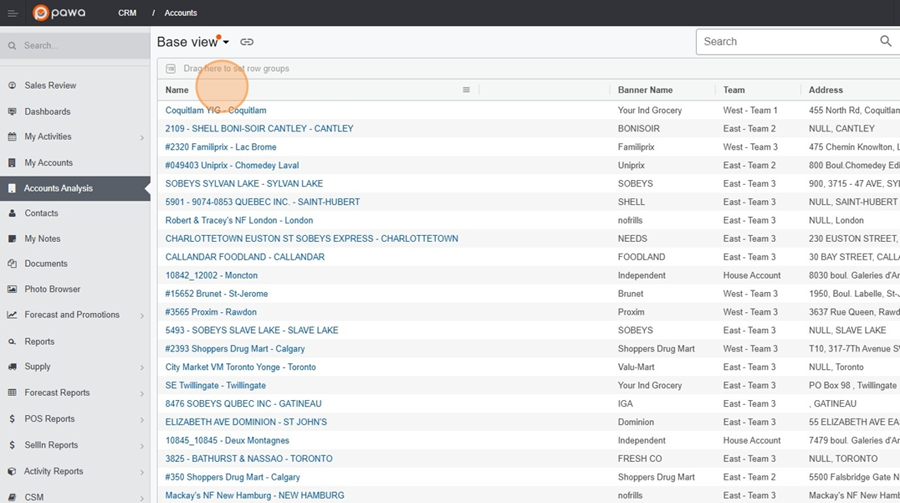Open Dashboards menu item

tap(48, 111)
